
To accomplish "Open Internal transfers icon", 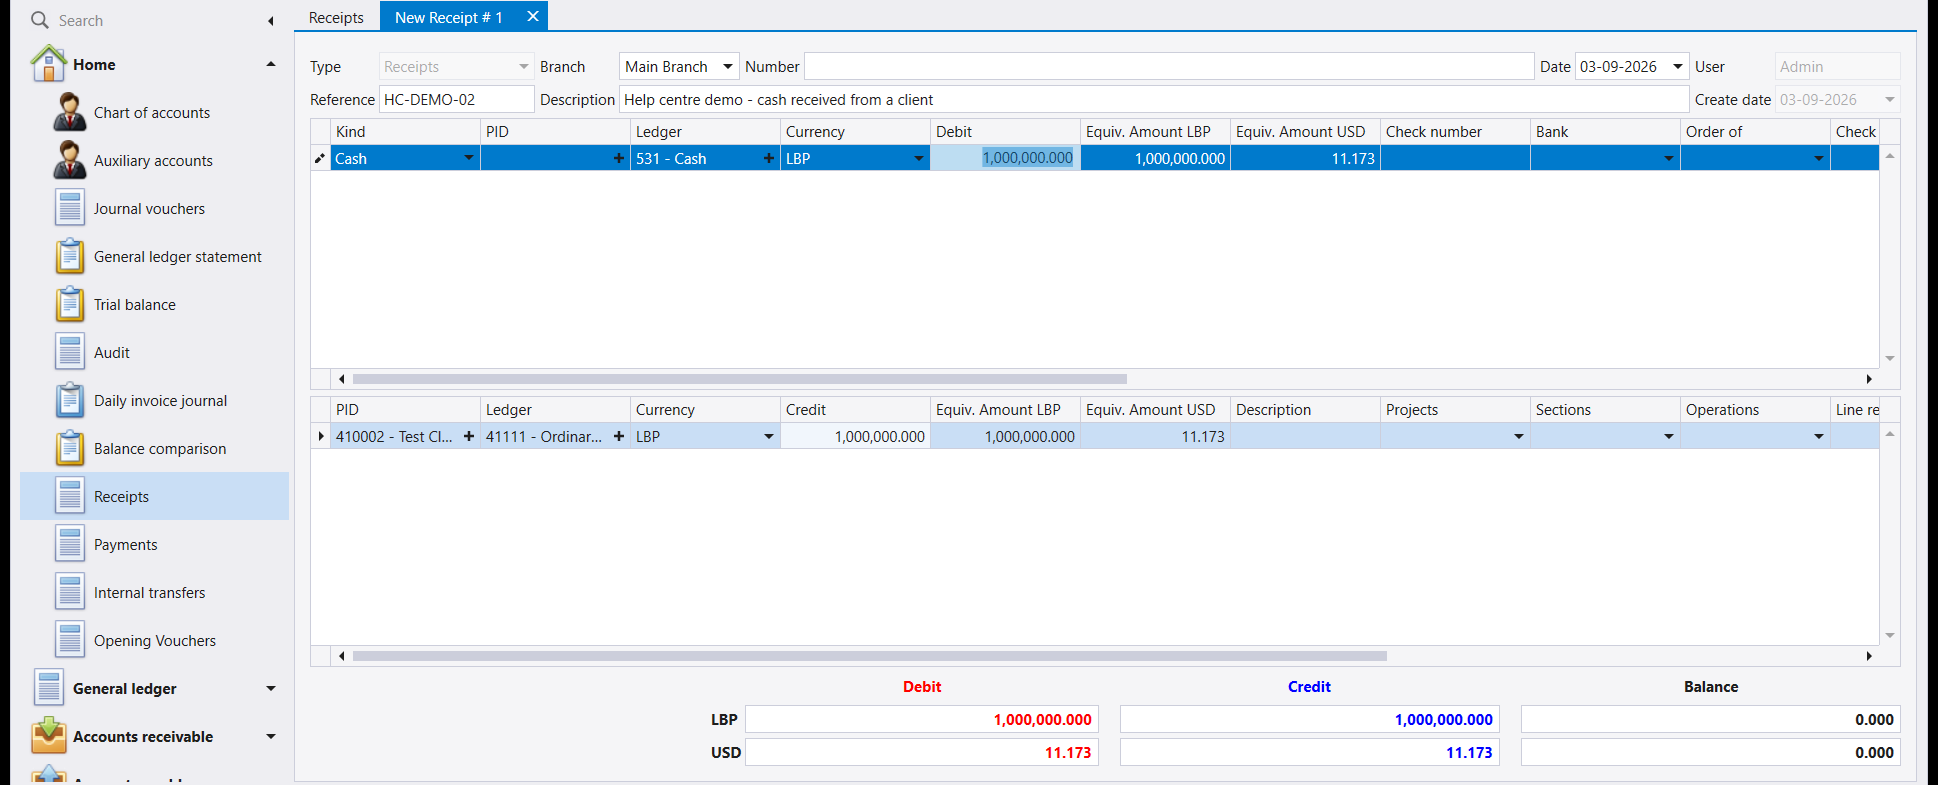I will coord(70,592).
